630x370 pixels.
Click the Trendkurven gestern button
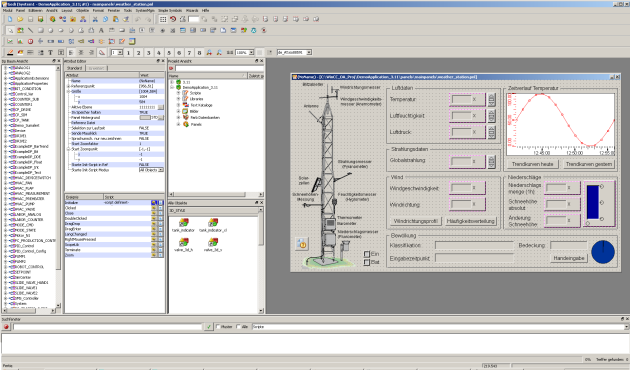point(588,164)
